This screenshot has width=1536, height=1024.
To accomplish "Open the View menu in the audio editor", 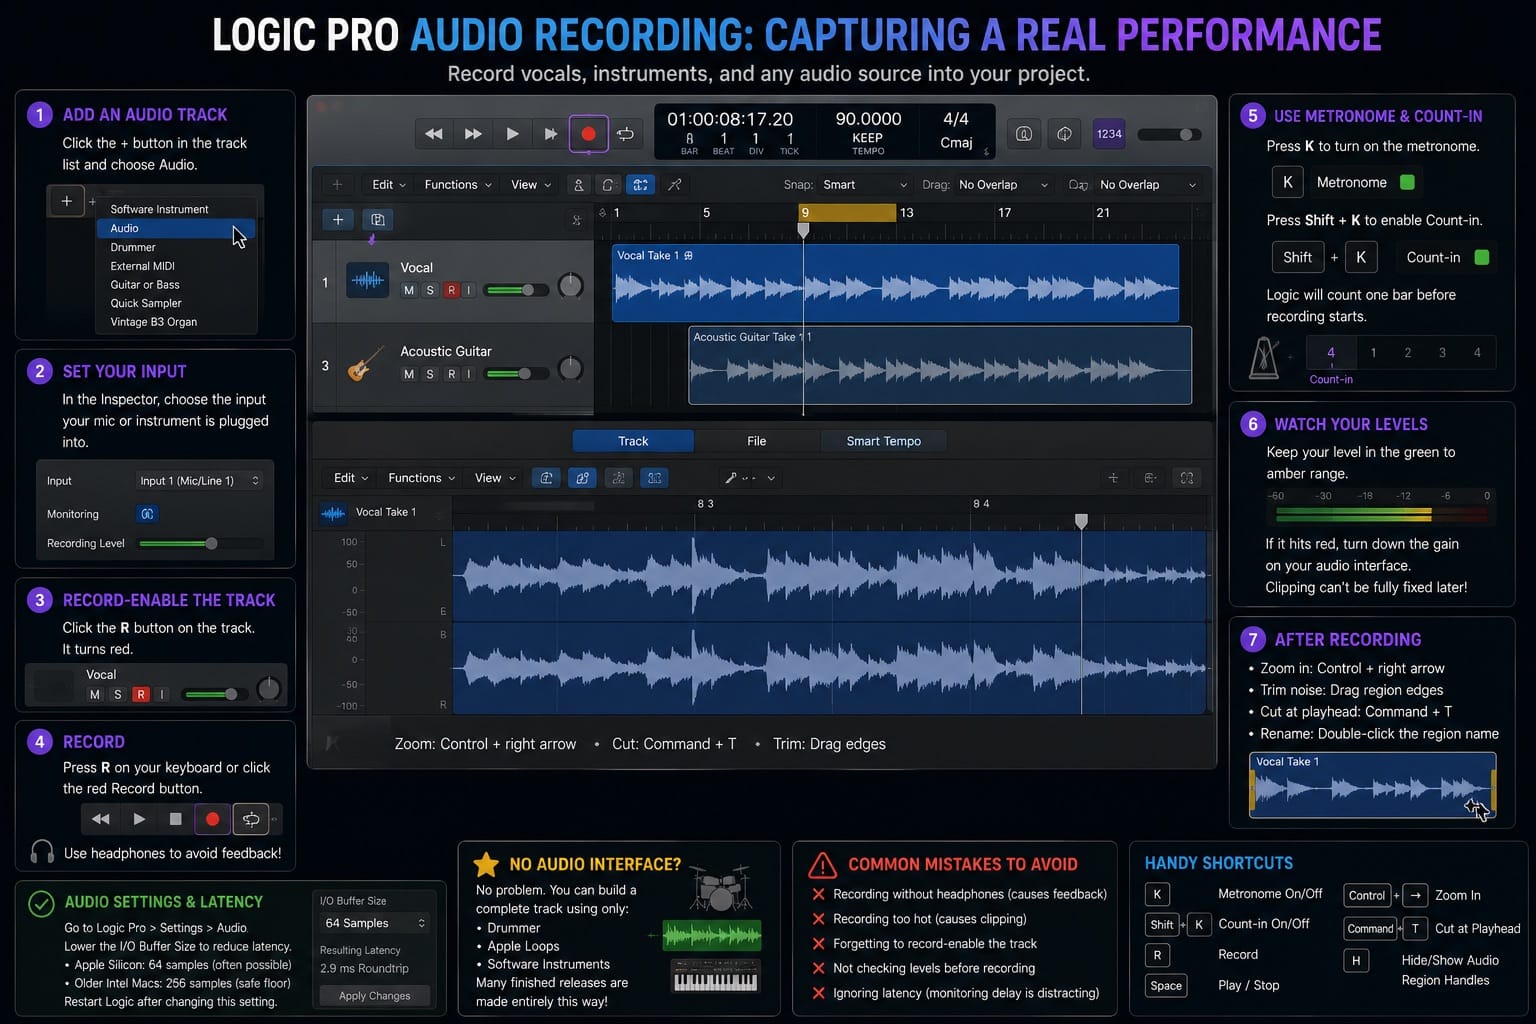I will click(495, 478).
